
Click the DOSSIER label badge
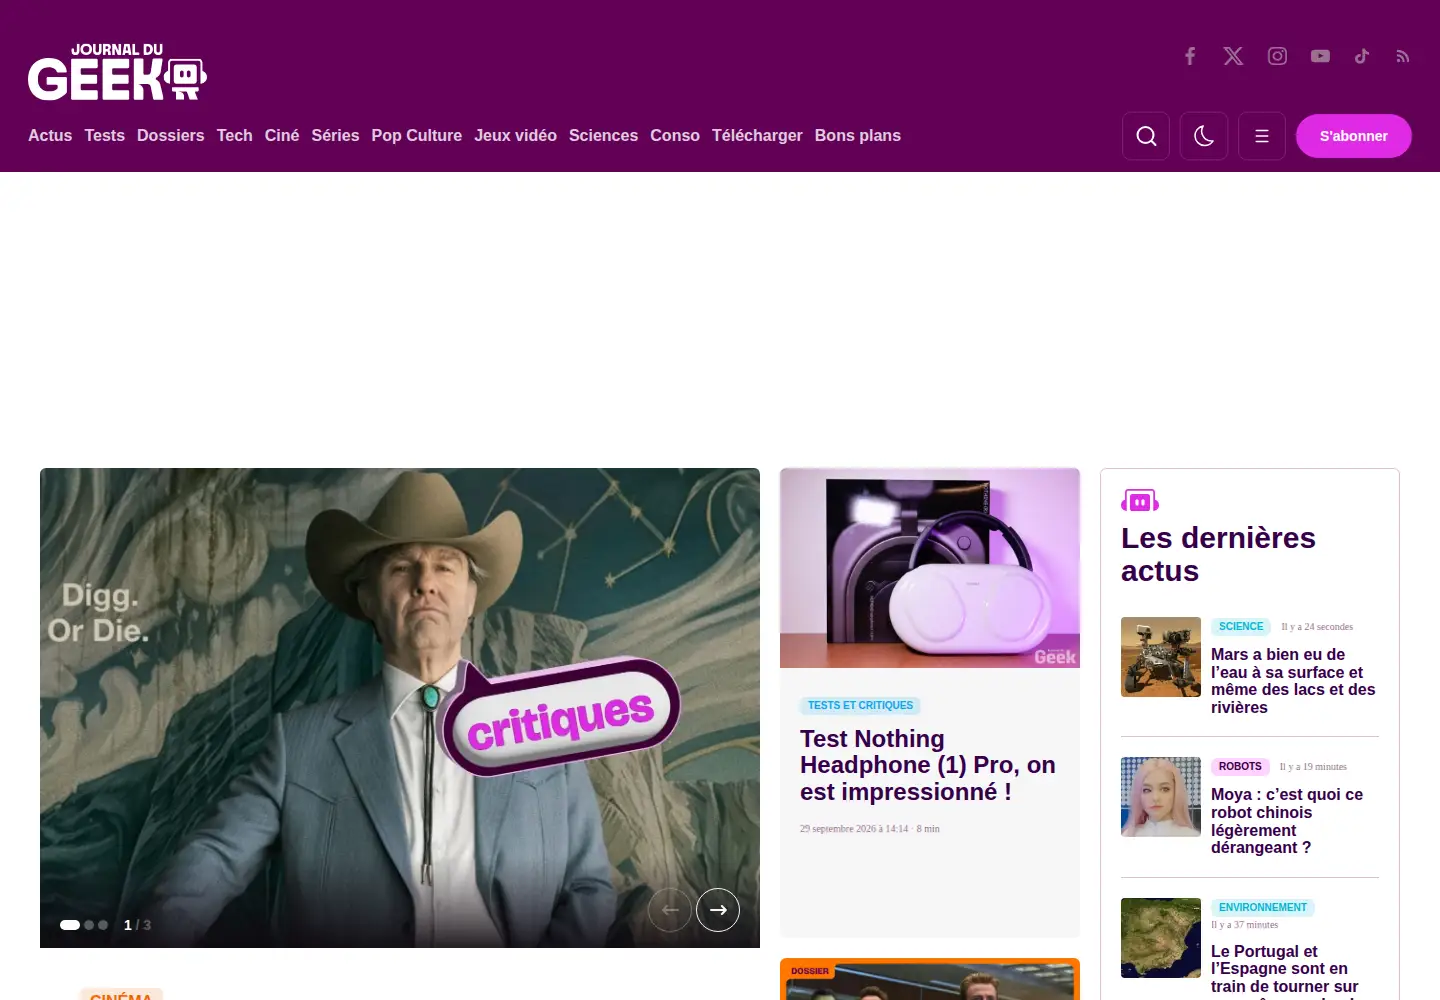coord(810,971)
